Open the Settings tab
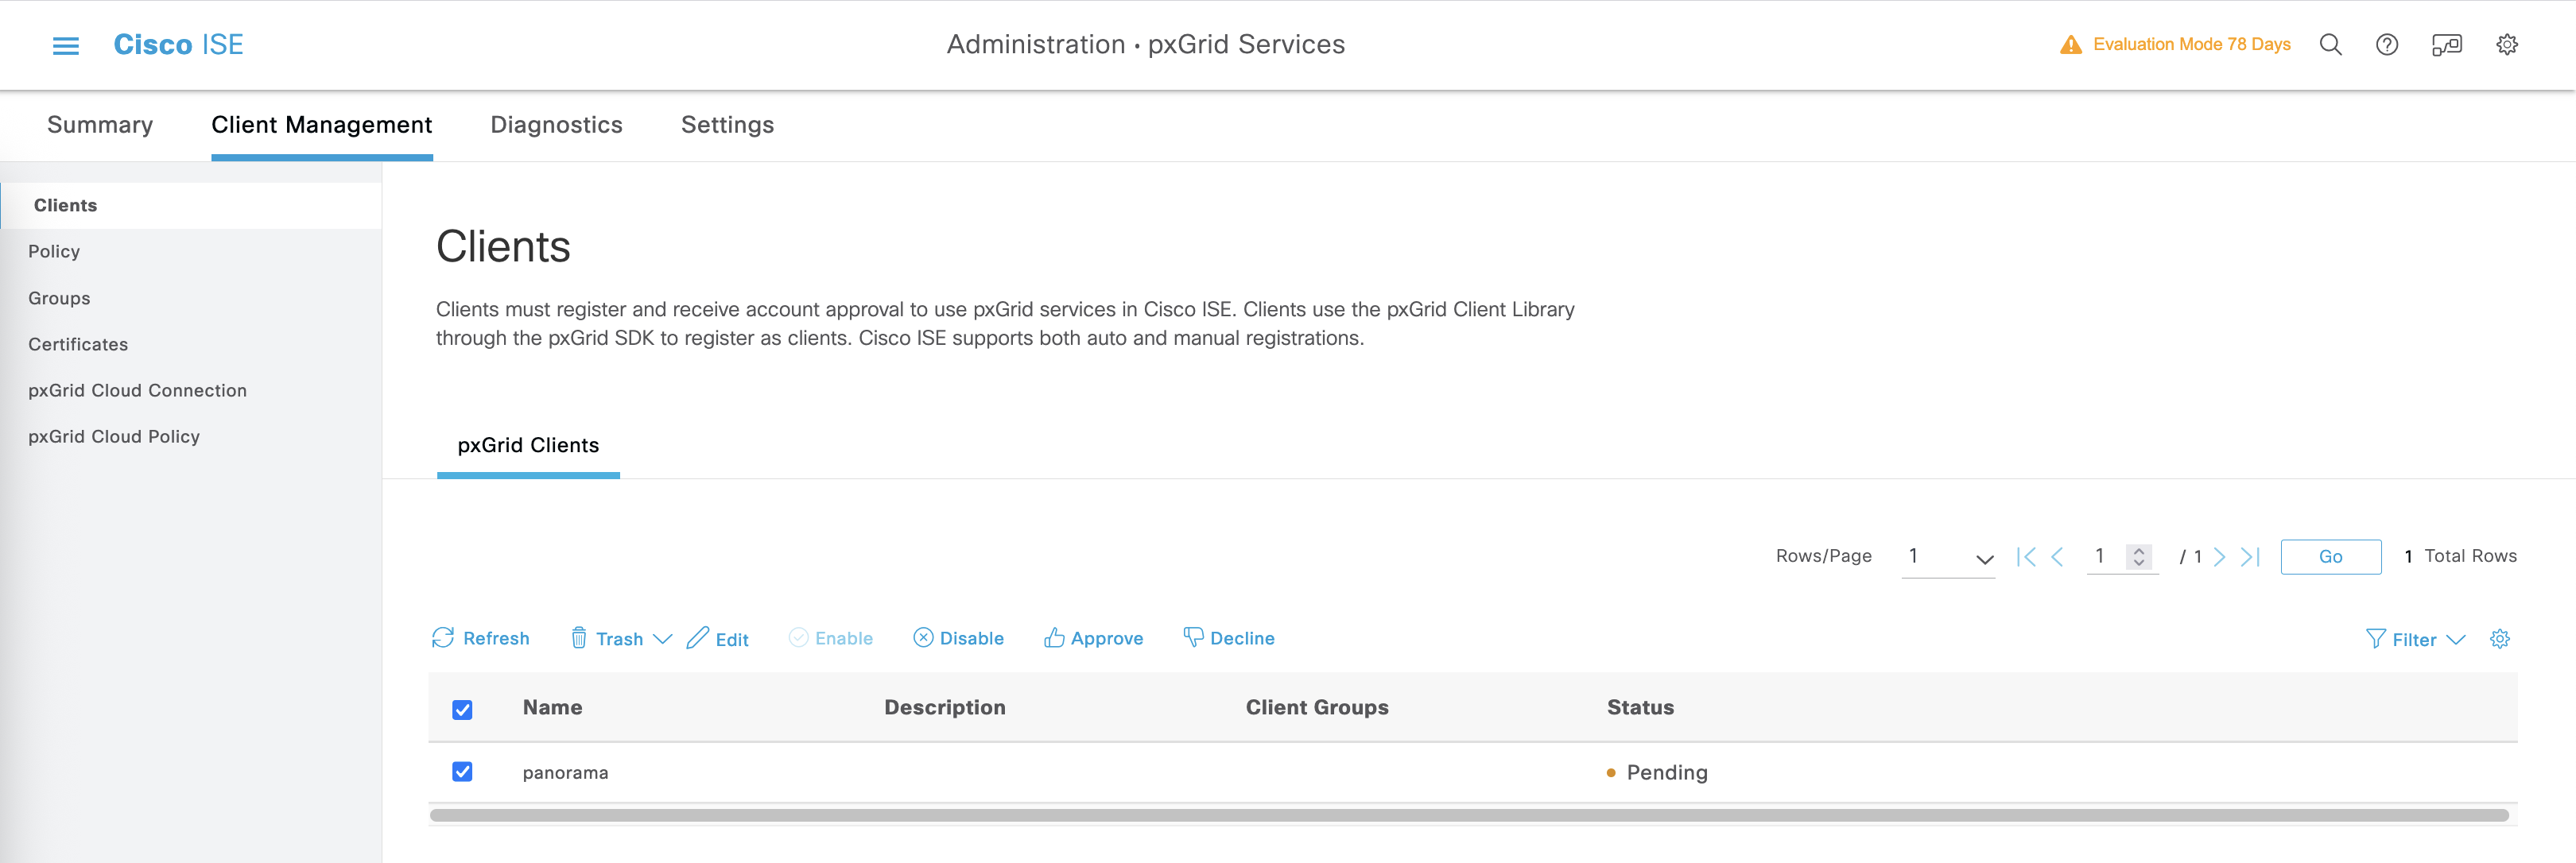This screenshot has height=863, width=2576. coord(727,125)
